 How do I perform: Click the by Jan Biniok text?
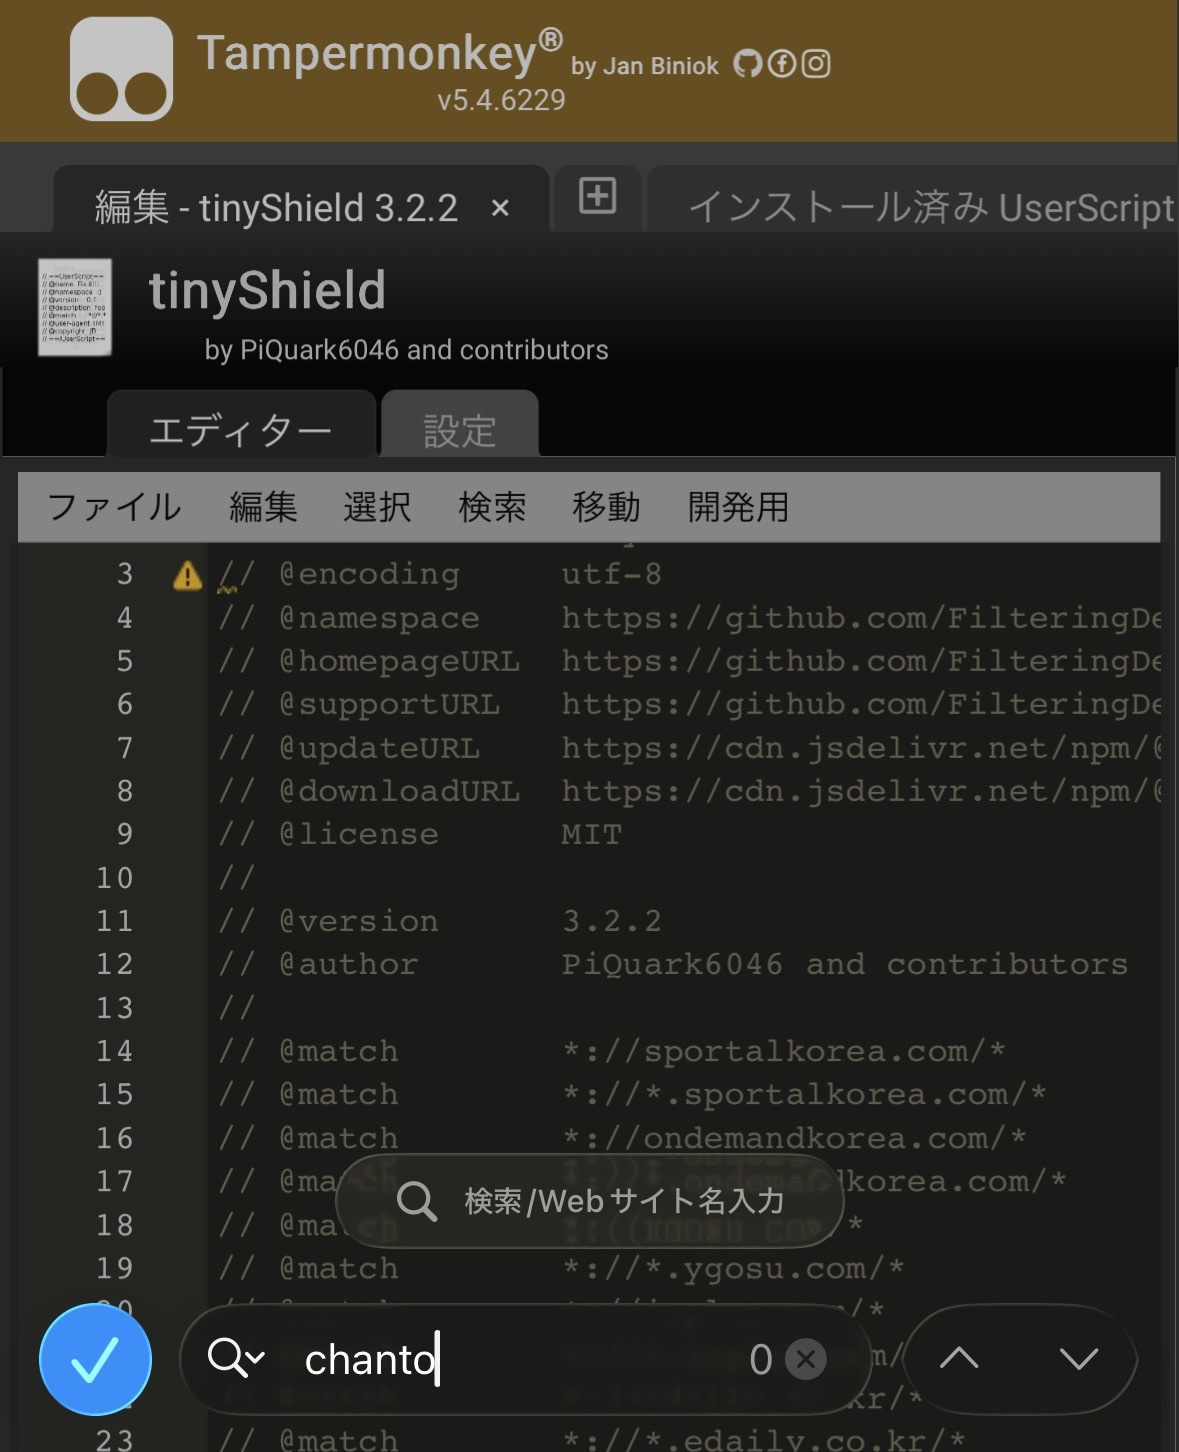(x=645, y=66)
